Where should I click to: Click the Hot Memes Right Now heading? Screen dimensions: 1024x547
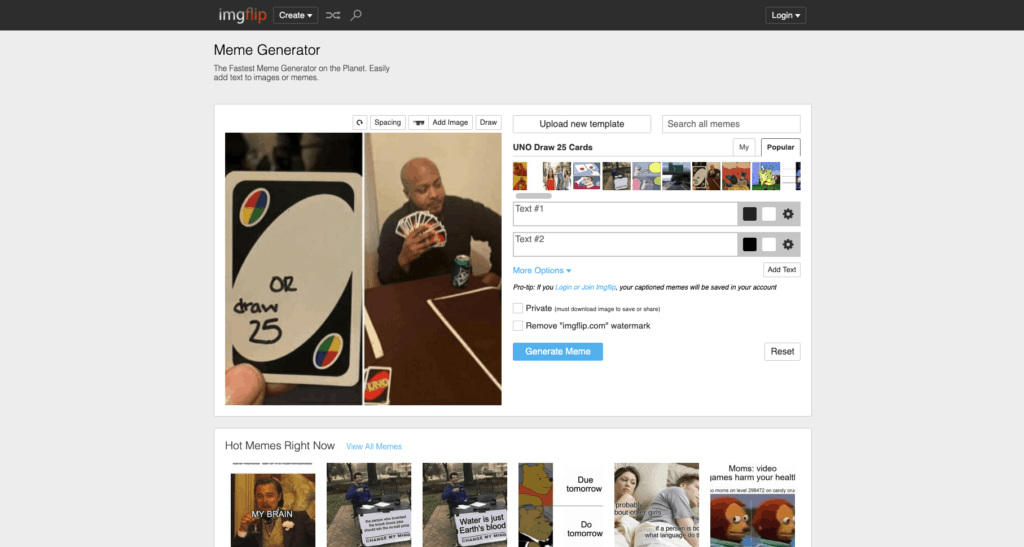click(280, 446)
